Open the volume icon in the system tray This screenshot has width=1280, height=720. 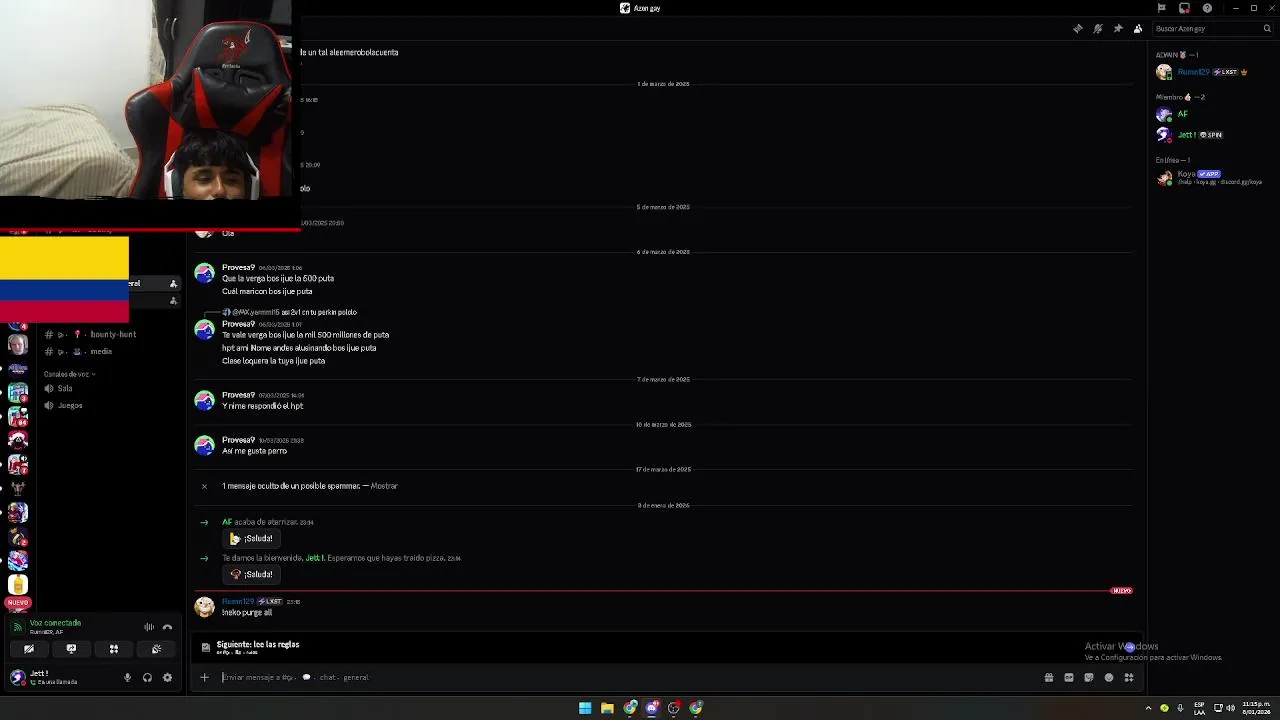point(1229,708)
